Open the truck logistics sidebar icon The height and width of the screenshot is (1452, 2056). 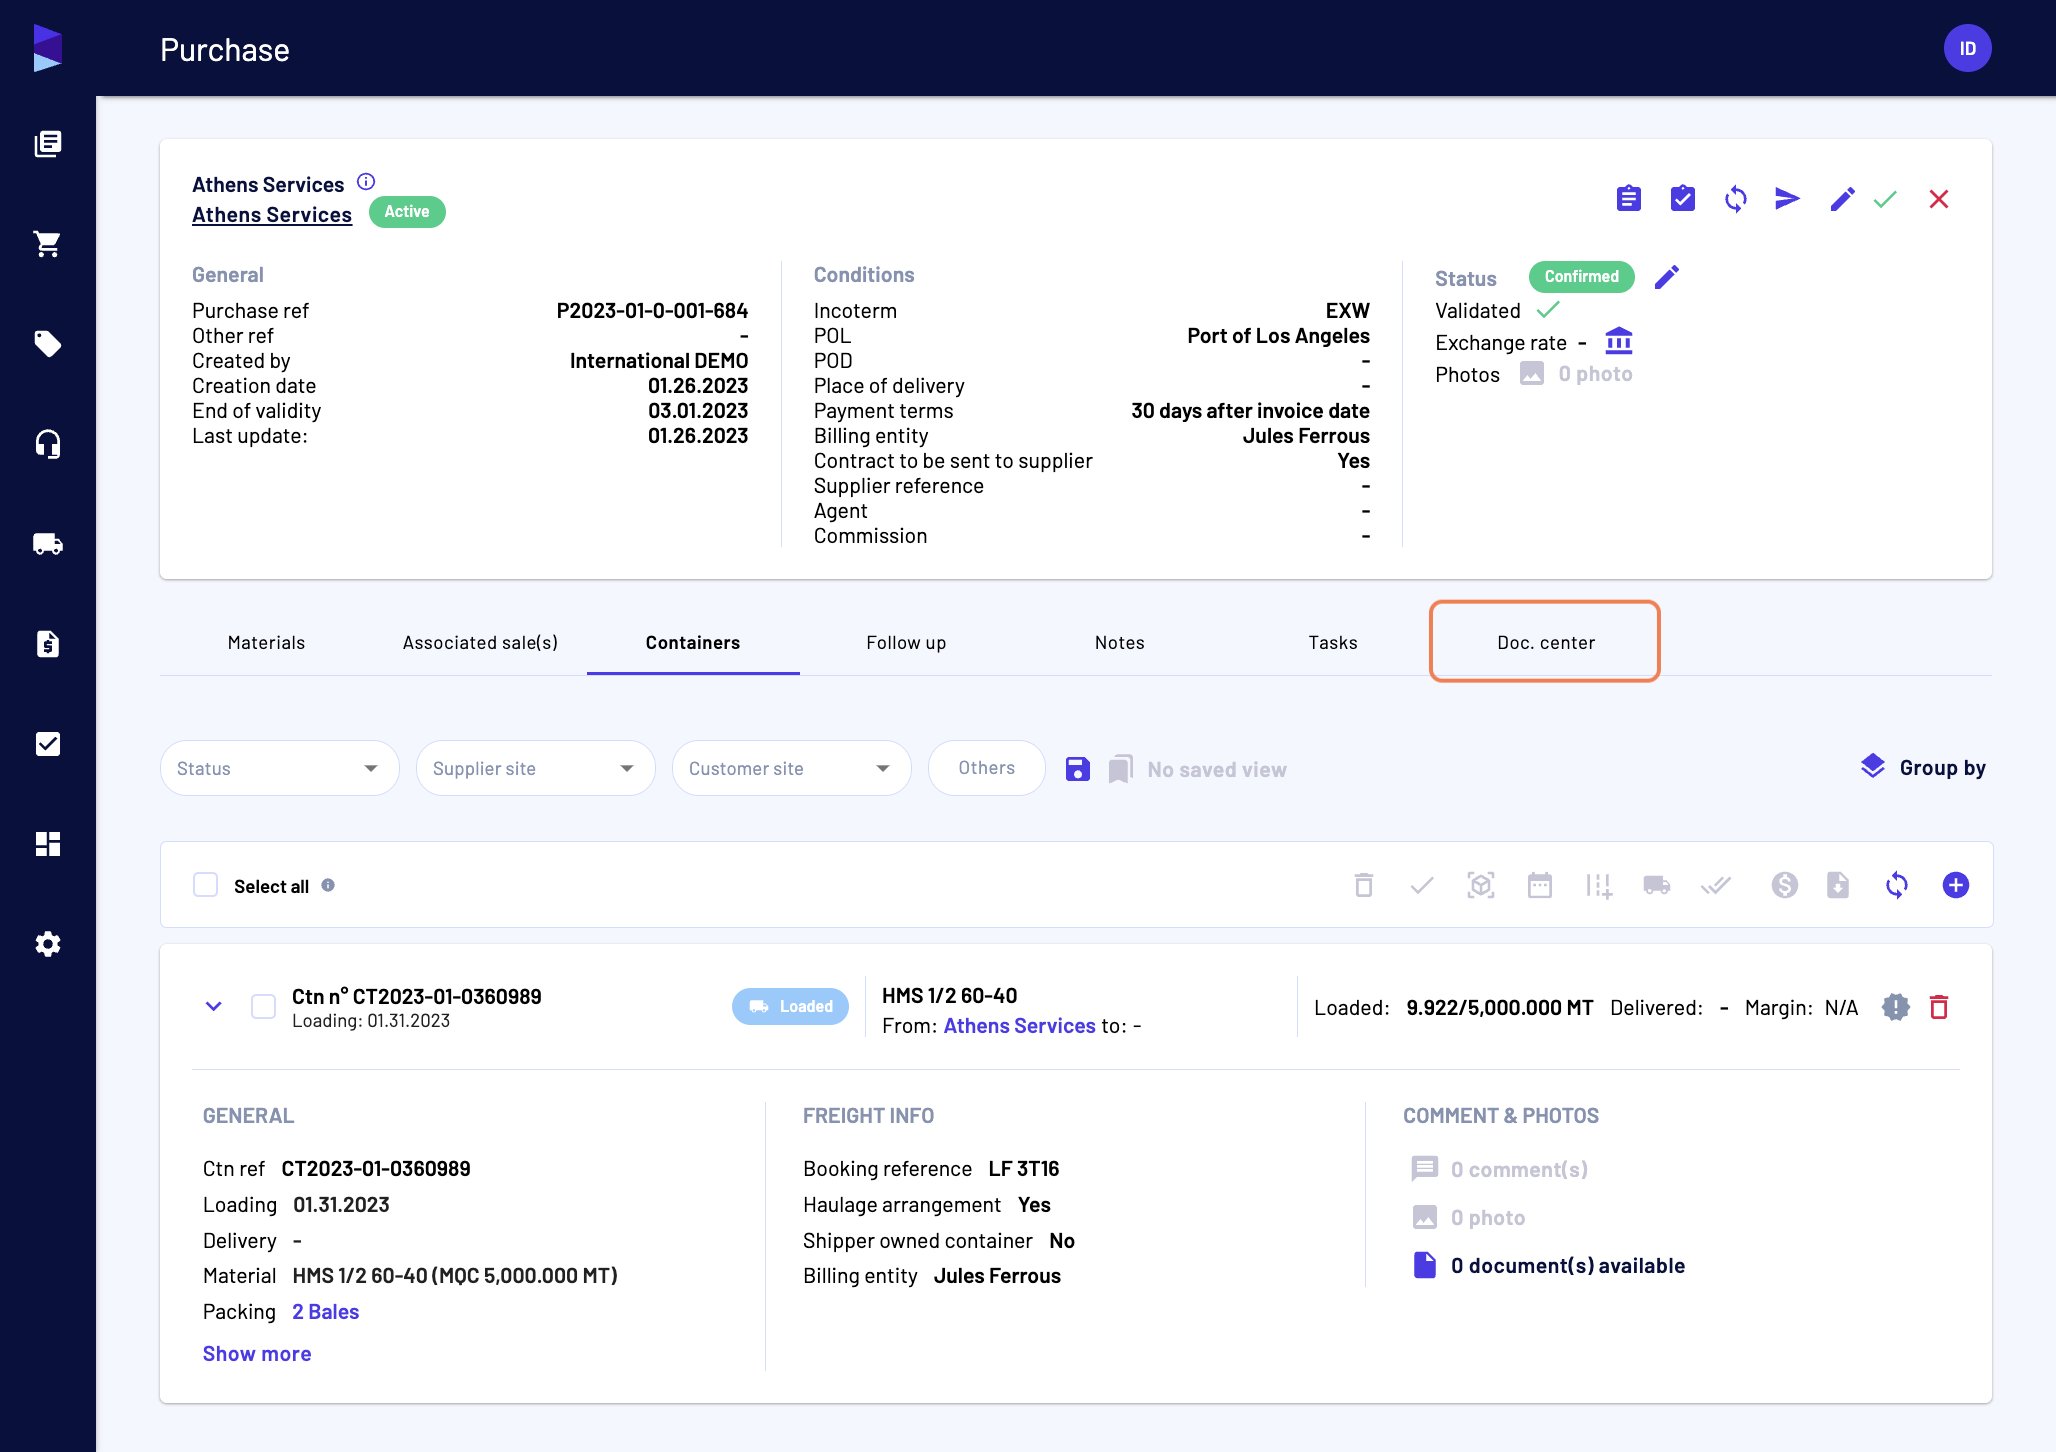[x=47, y=543]
